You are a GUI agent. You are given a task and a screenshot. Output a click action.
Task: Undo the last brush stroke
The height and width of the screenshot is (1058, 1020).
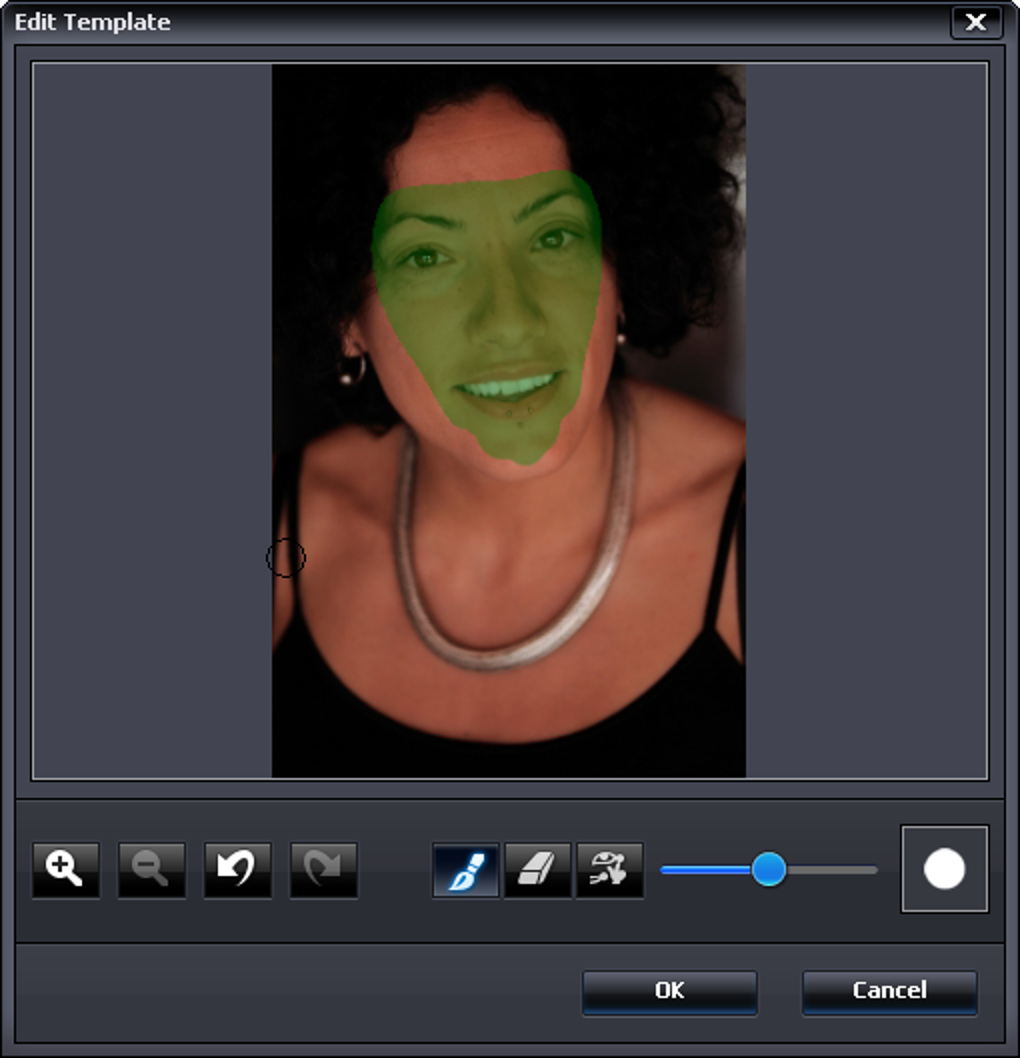[x=237, y=870]
